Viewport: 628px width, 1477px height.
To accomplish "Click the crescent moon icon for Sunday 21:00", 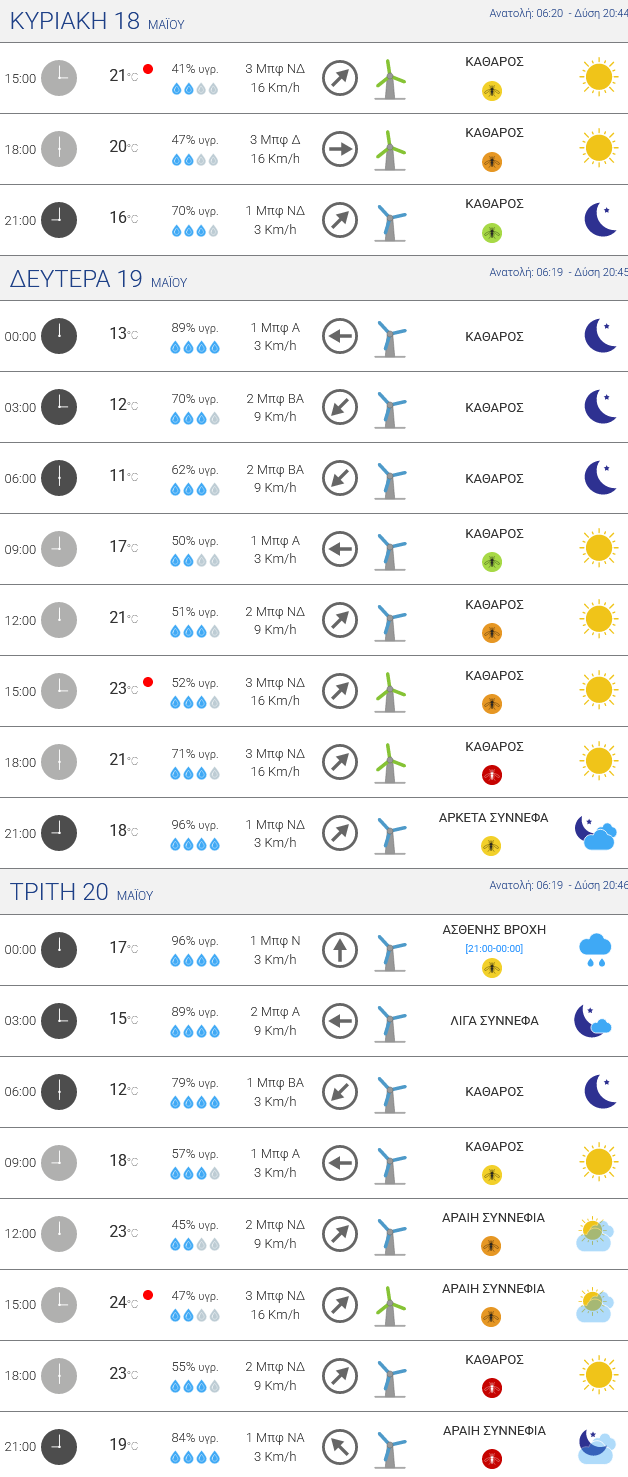I will point(600,220).
